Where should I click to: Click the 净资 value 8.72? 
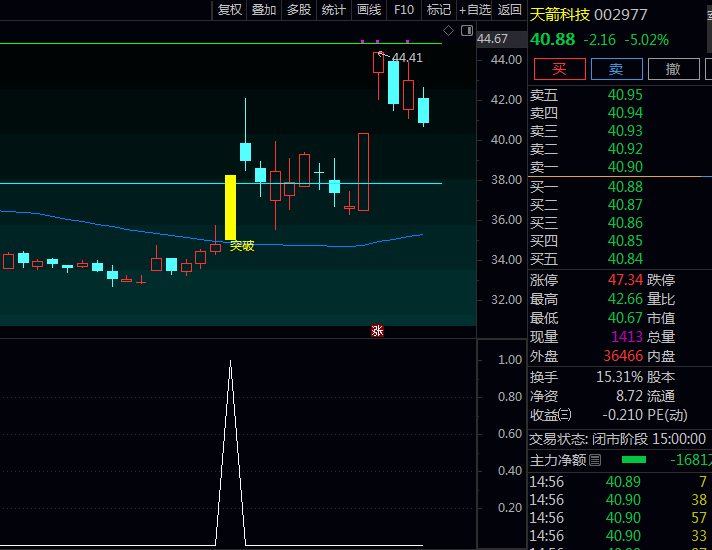[629, 396]
